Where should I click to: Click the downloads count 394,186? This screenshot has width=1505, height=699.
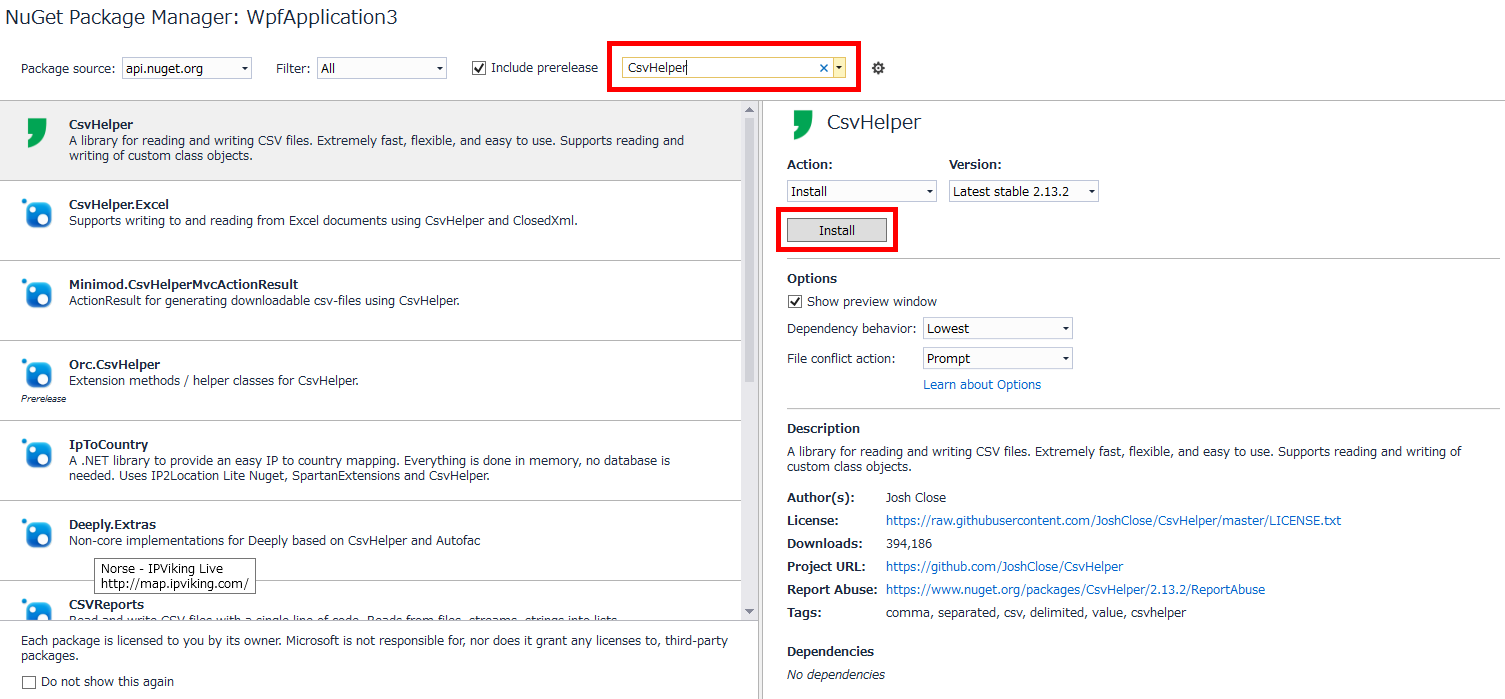click(909, 544)
